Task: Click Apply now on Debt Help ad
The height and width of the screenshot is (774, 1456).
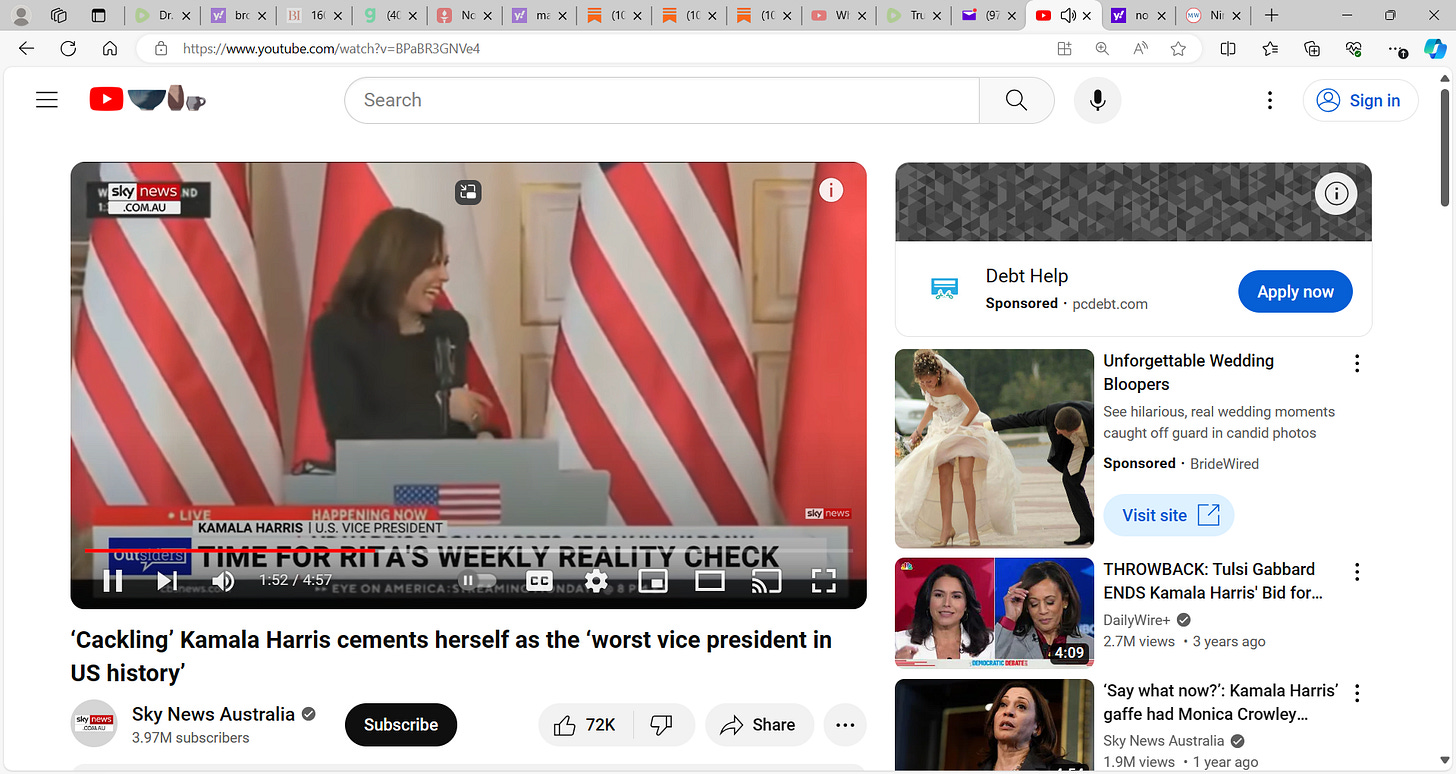Action: (1295, 292)
